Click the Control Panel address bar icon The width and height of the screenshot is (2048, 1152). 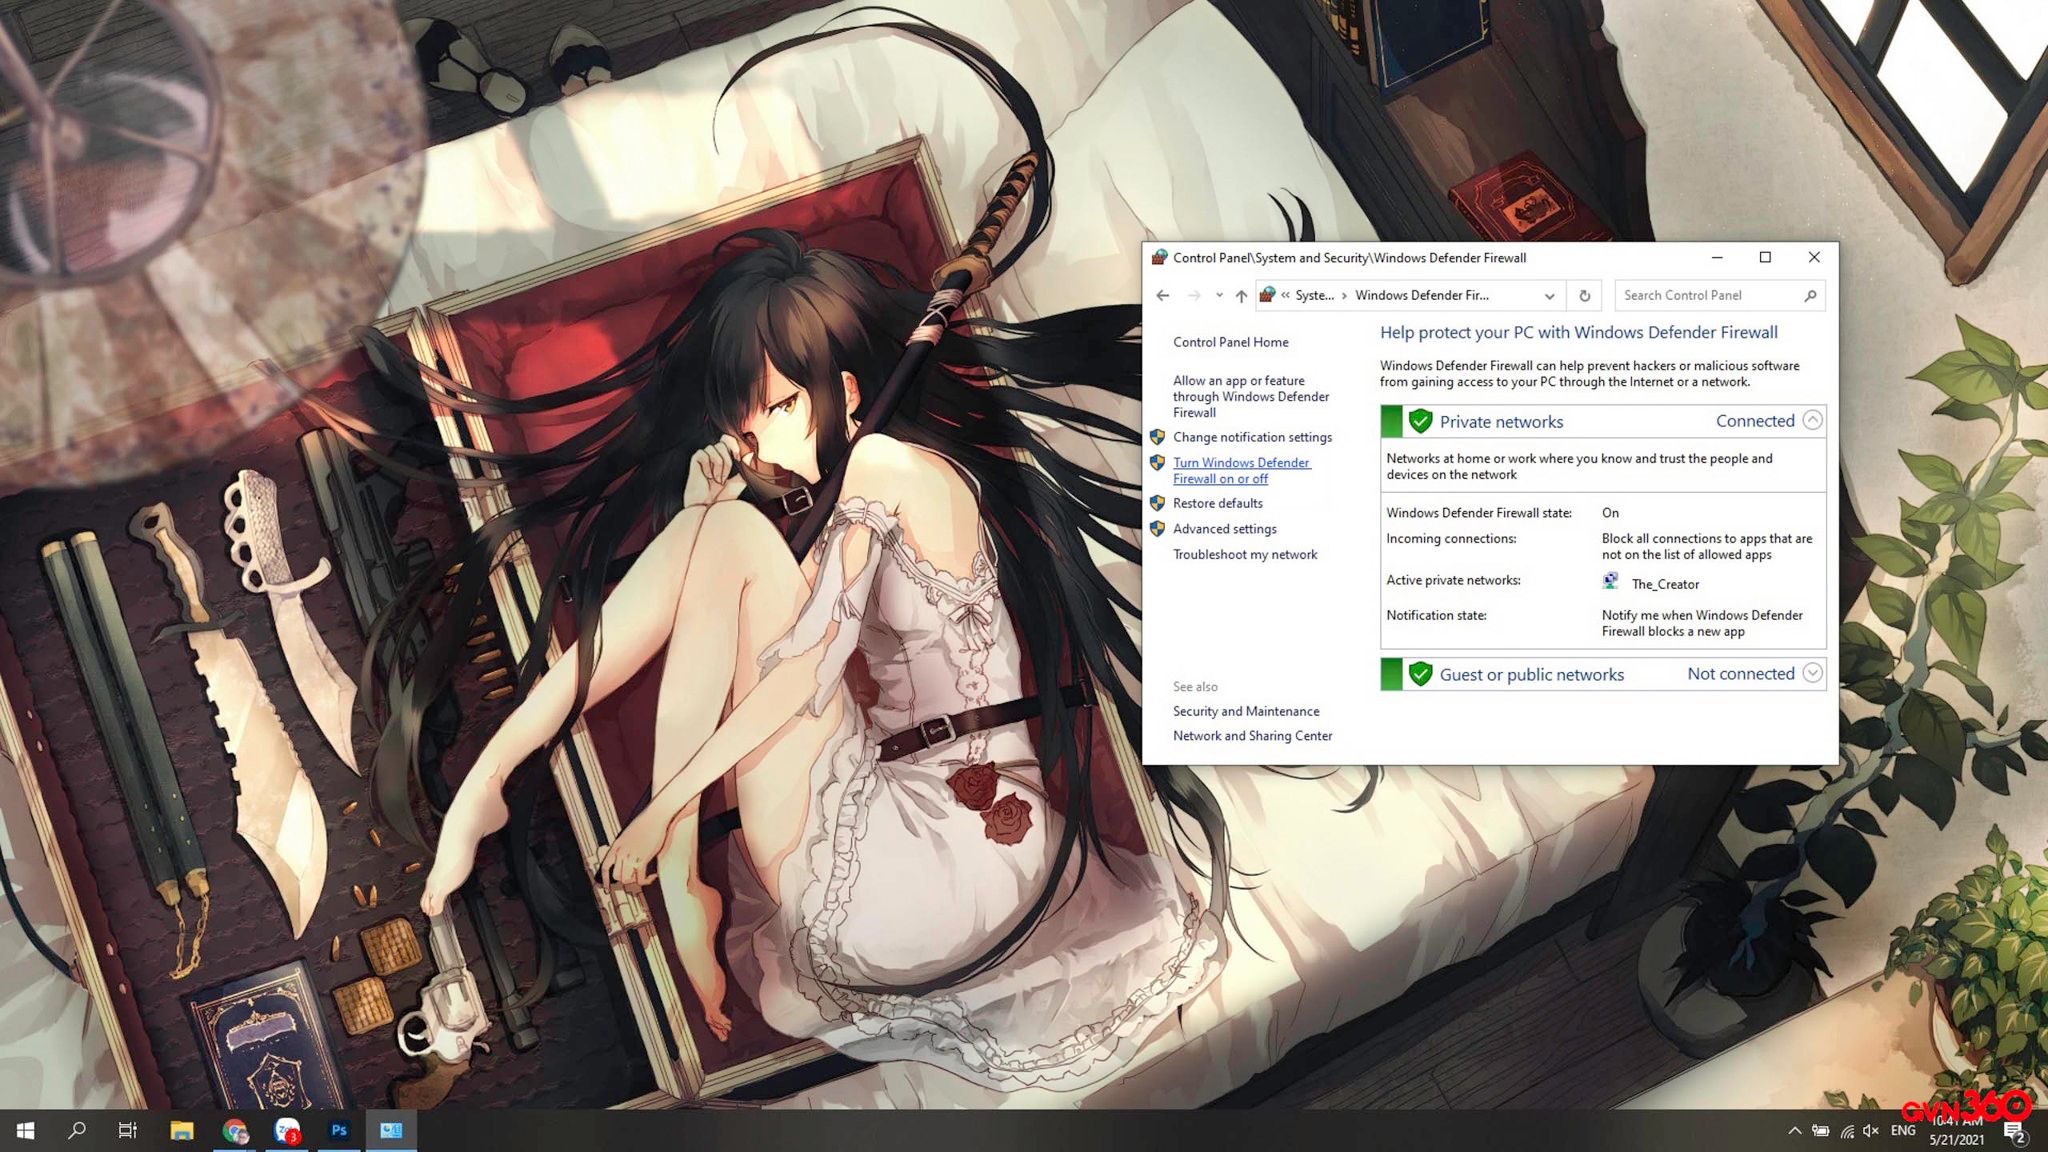(x=1267, y=294)
